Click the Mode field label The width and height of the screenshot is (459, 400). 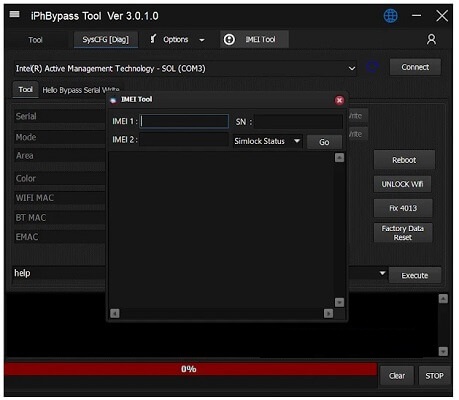click(x=26, y=137)
